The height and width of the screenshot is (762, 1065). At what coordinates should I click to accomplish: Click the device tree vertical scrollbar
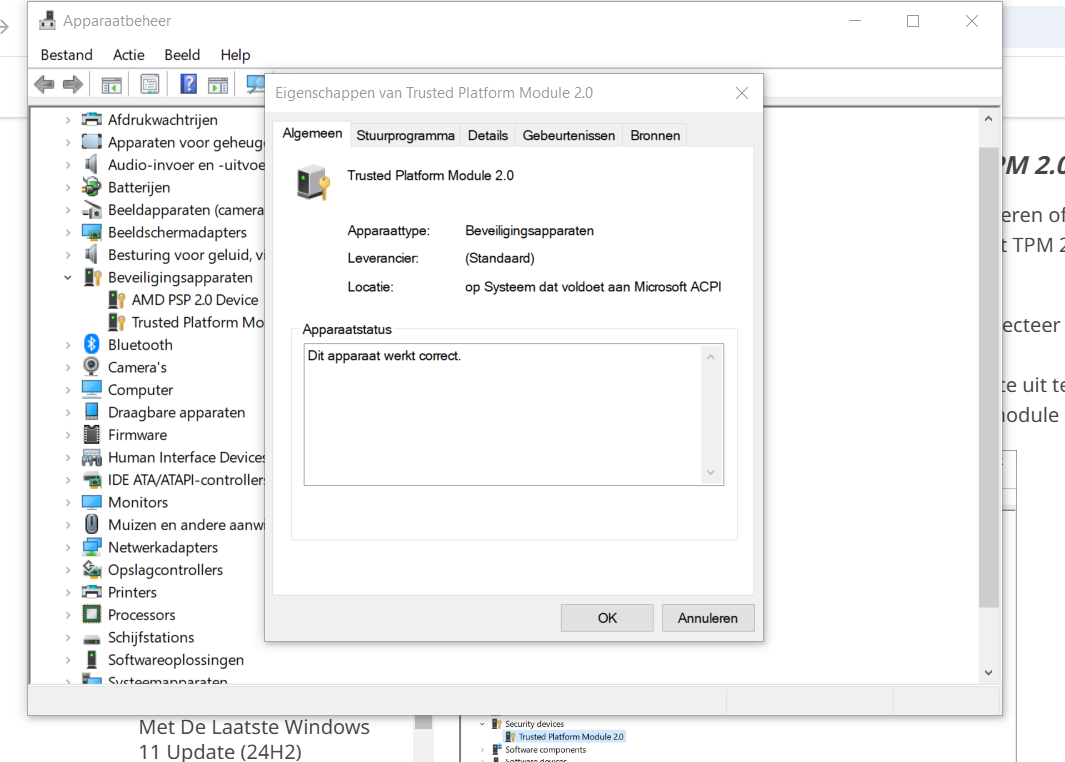tap(988, 400)
